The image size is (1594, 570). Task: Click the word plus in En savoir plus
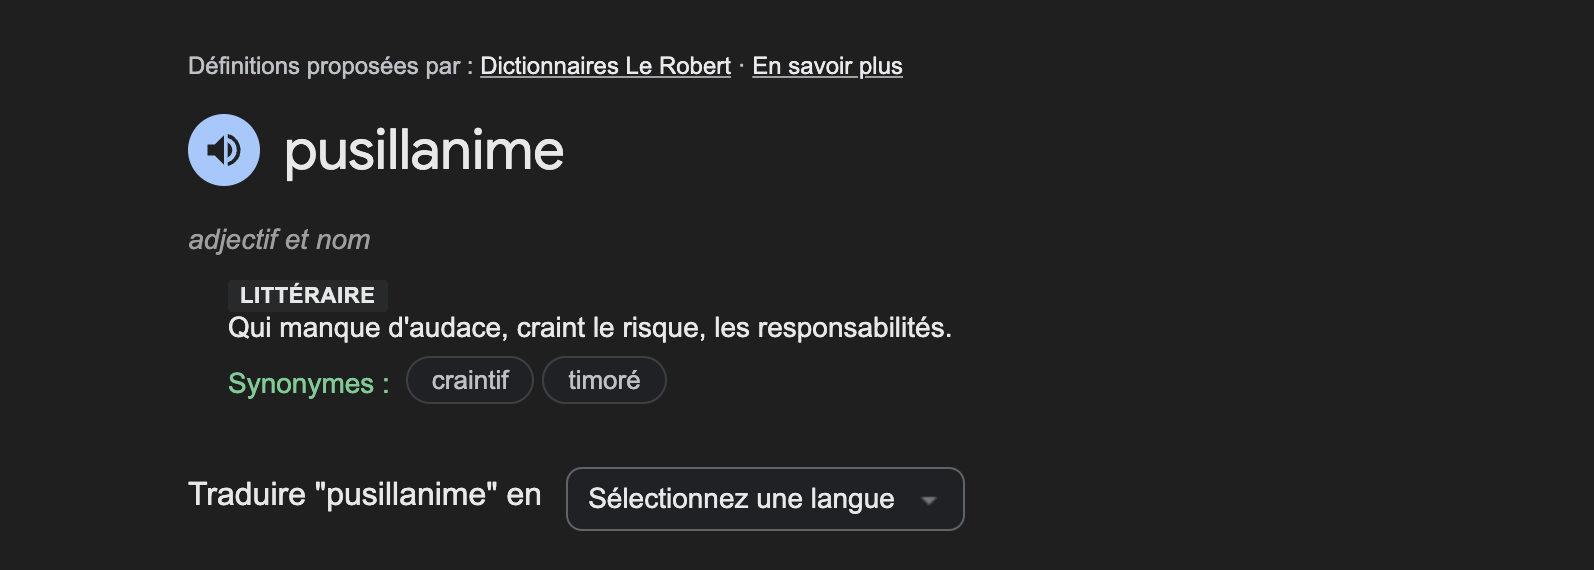pos(880,66)
